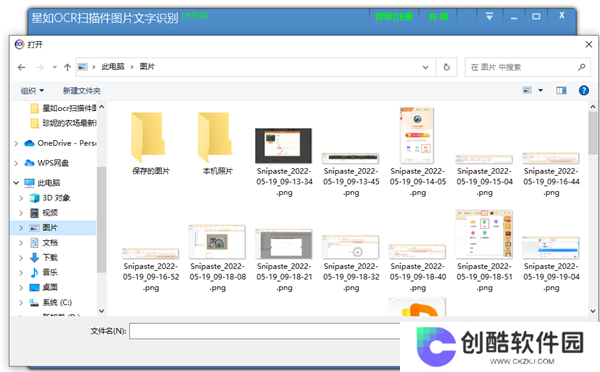This screenshot has height=372, width=600.
Task: Select Snipaste_2022-05-19_09-16-52.png thumbnail
Action: [150, 253]
